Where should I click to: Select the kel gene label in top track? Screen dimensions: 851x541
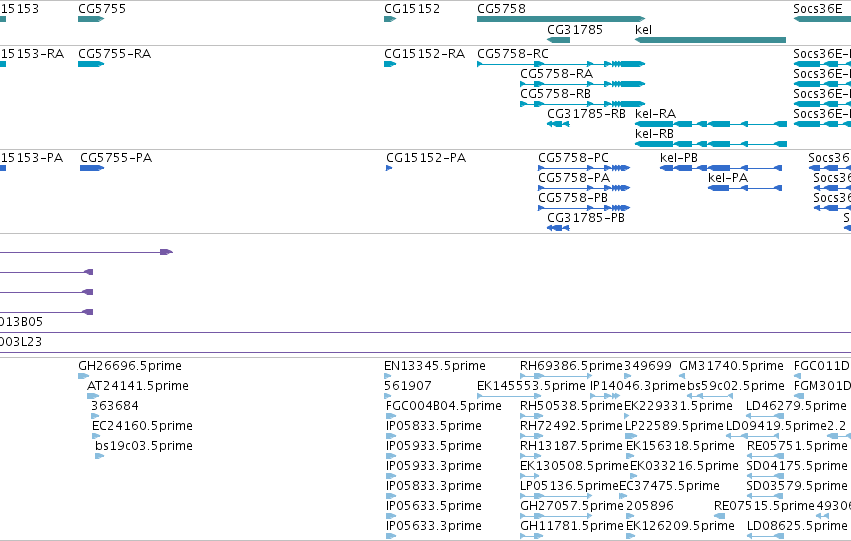tap(643, 29)
